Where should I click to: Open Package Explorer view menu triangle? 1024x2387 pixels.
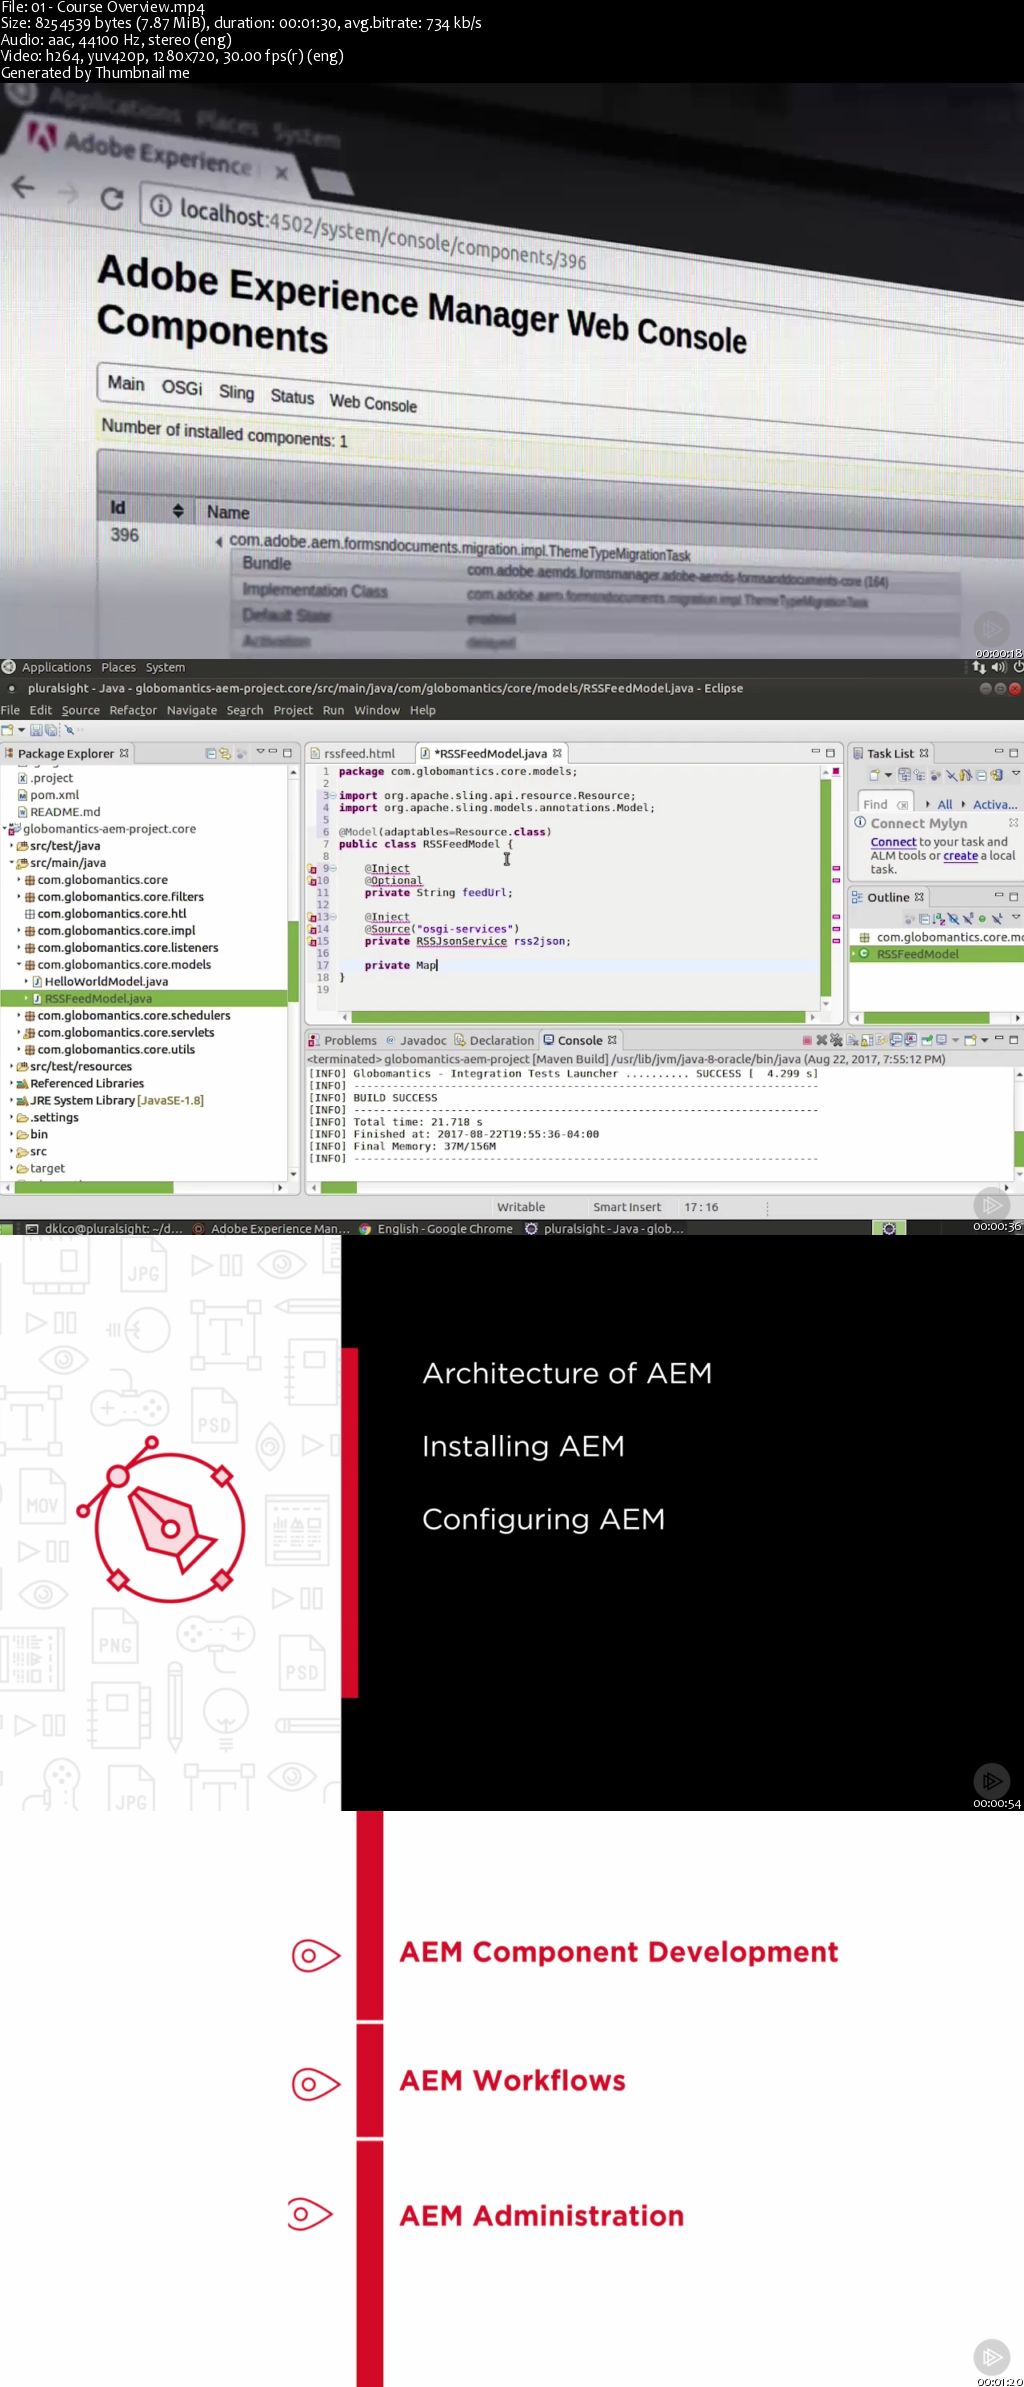(260, 752)
